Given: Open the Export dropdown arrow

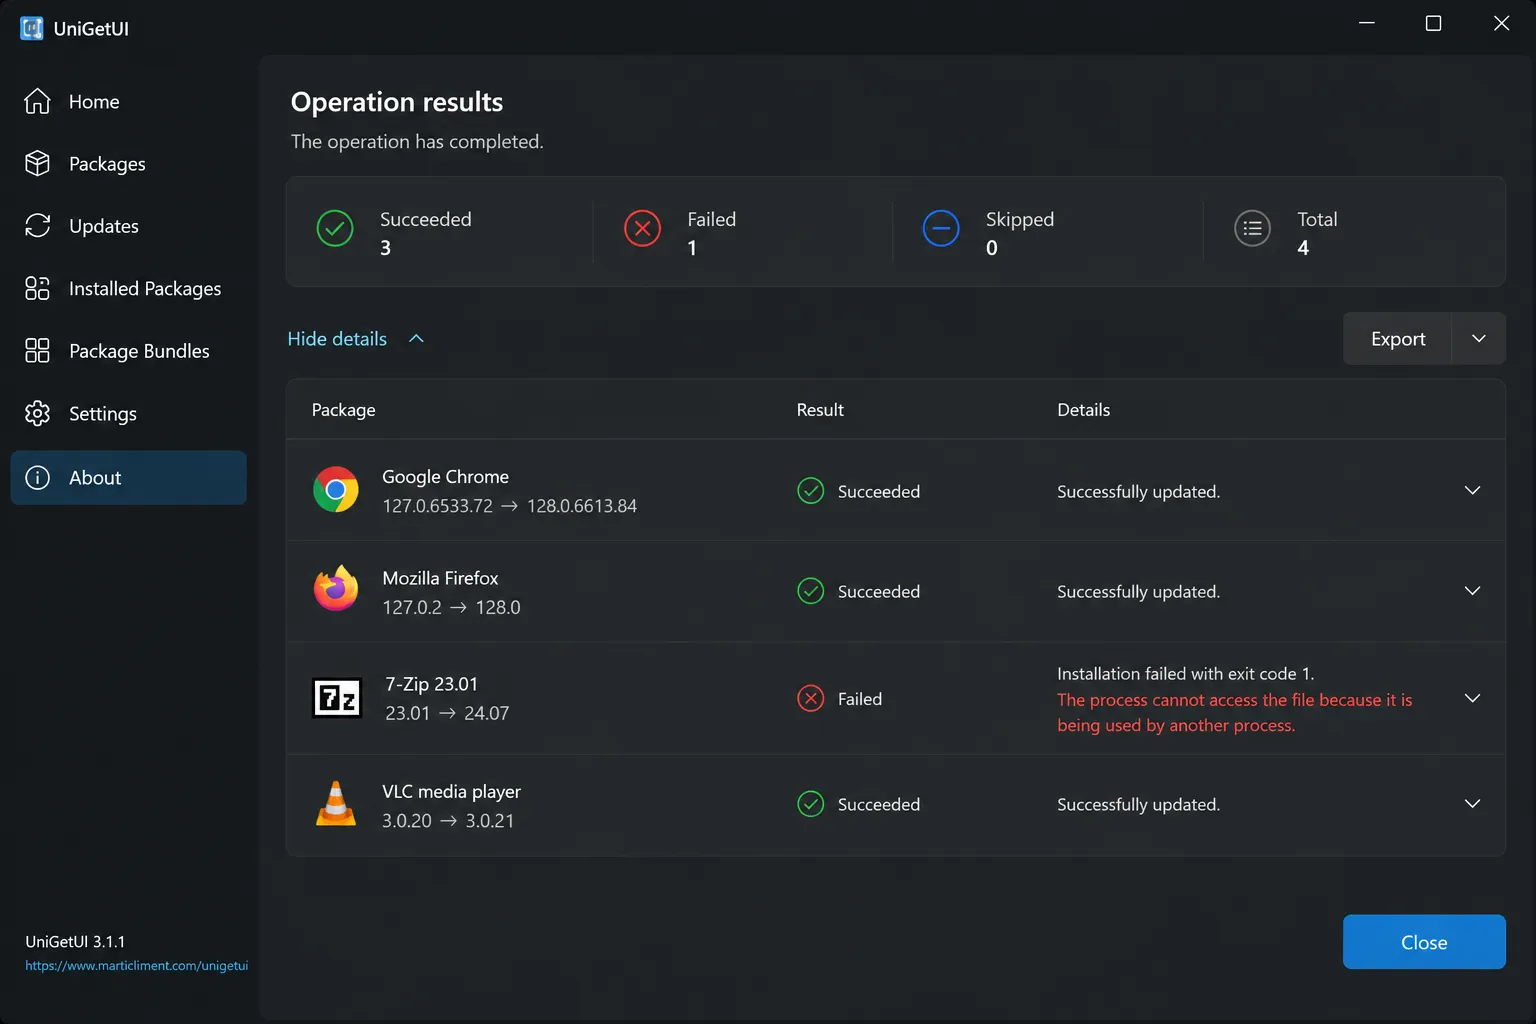Looking at the screenshot, I should pyautogui.click(x=1479, y=338).
